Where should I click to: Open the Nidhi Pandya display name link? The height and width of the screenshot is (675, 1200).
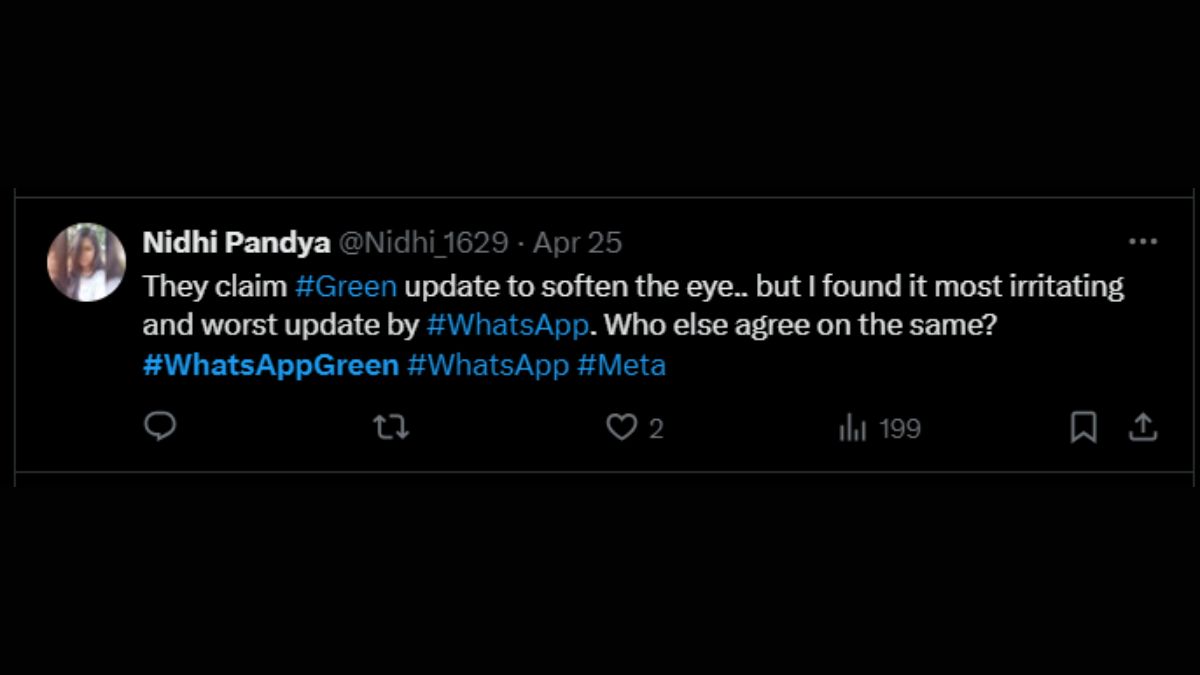(x=236, y=242)
